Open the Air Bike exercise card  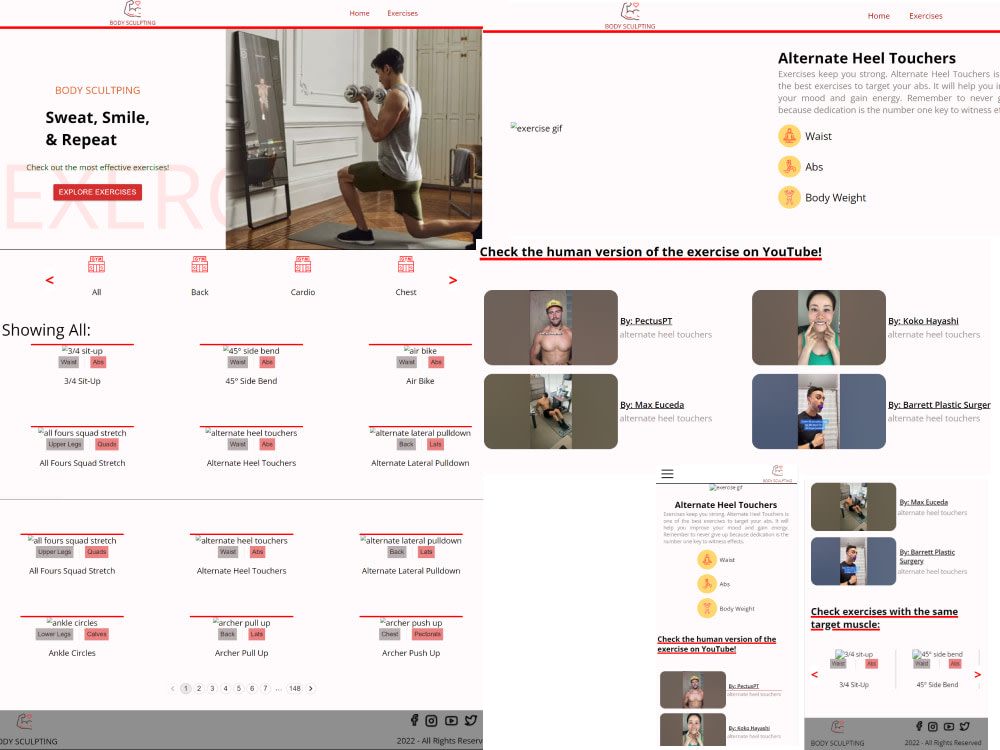(420, 365)
